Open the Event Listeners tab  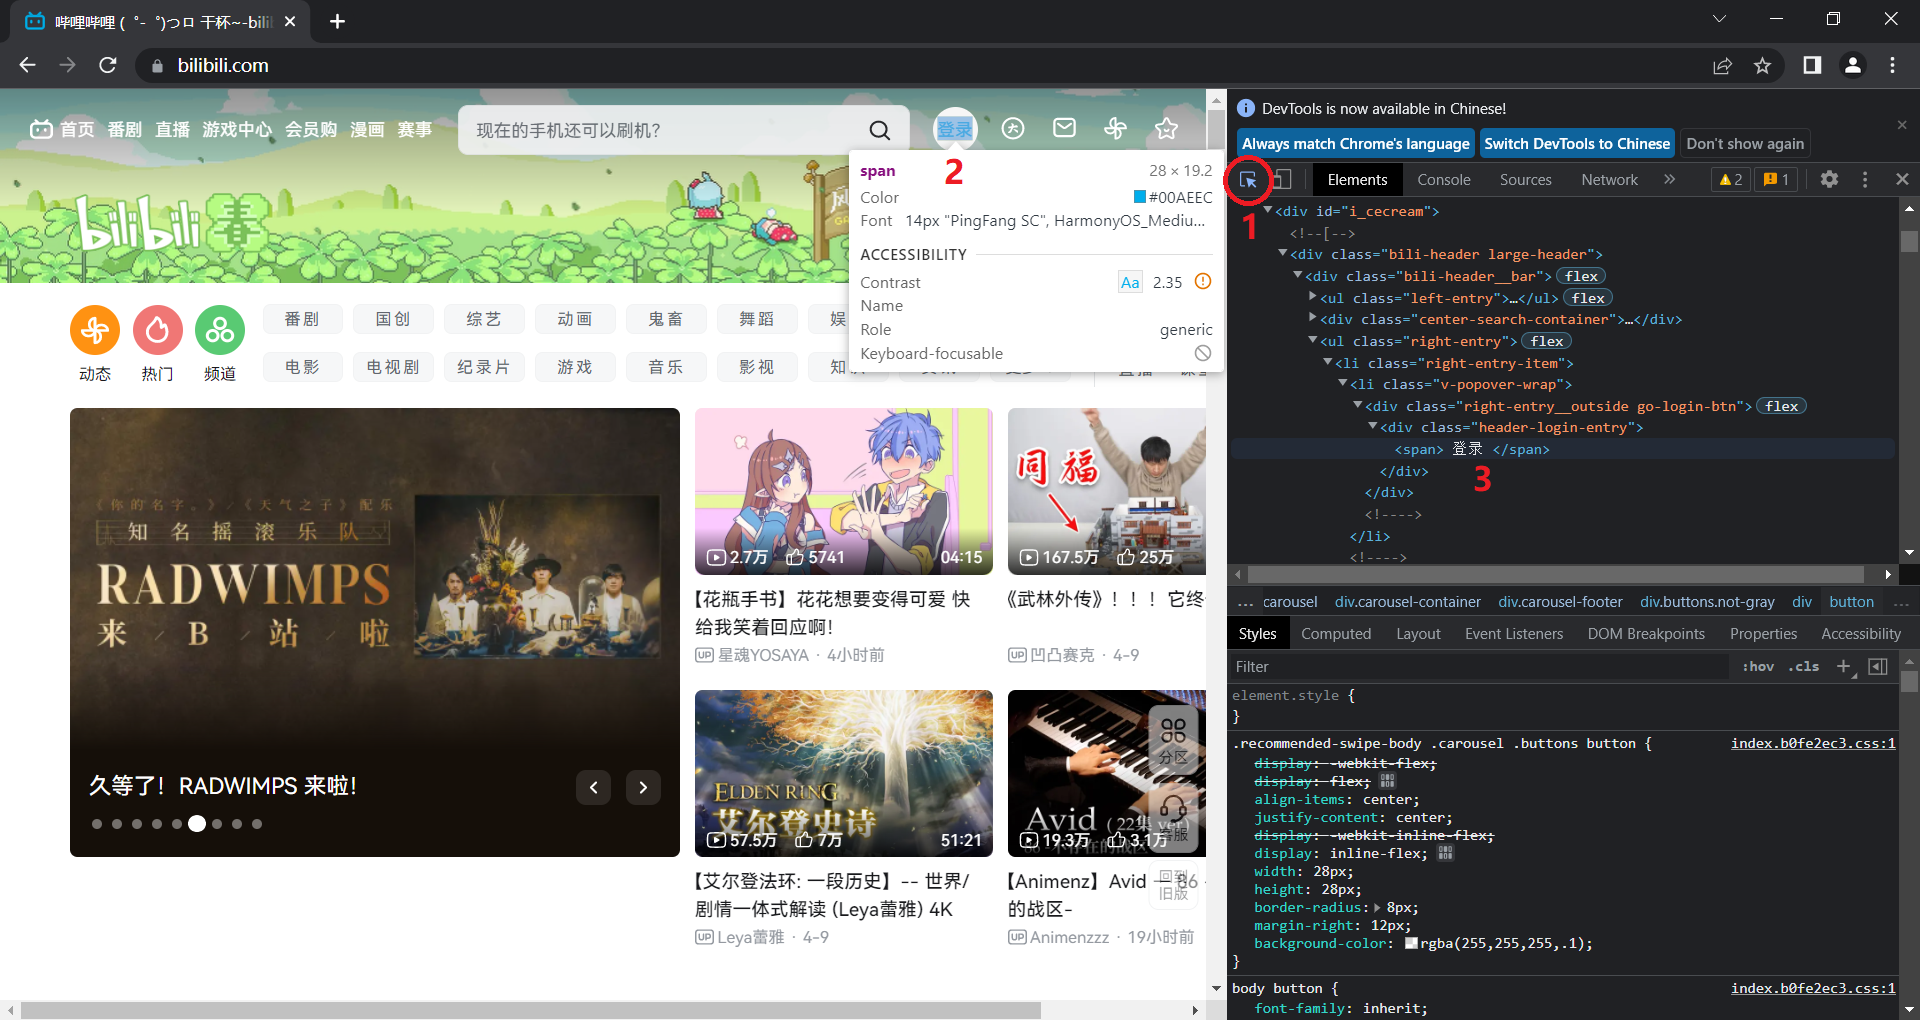coord(1513,634)
